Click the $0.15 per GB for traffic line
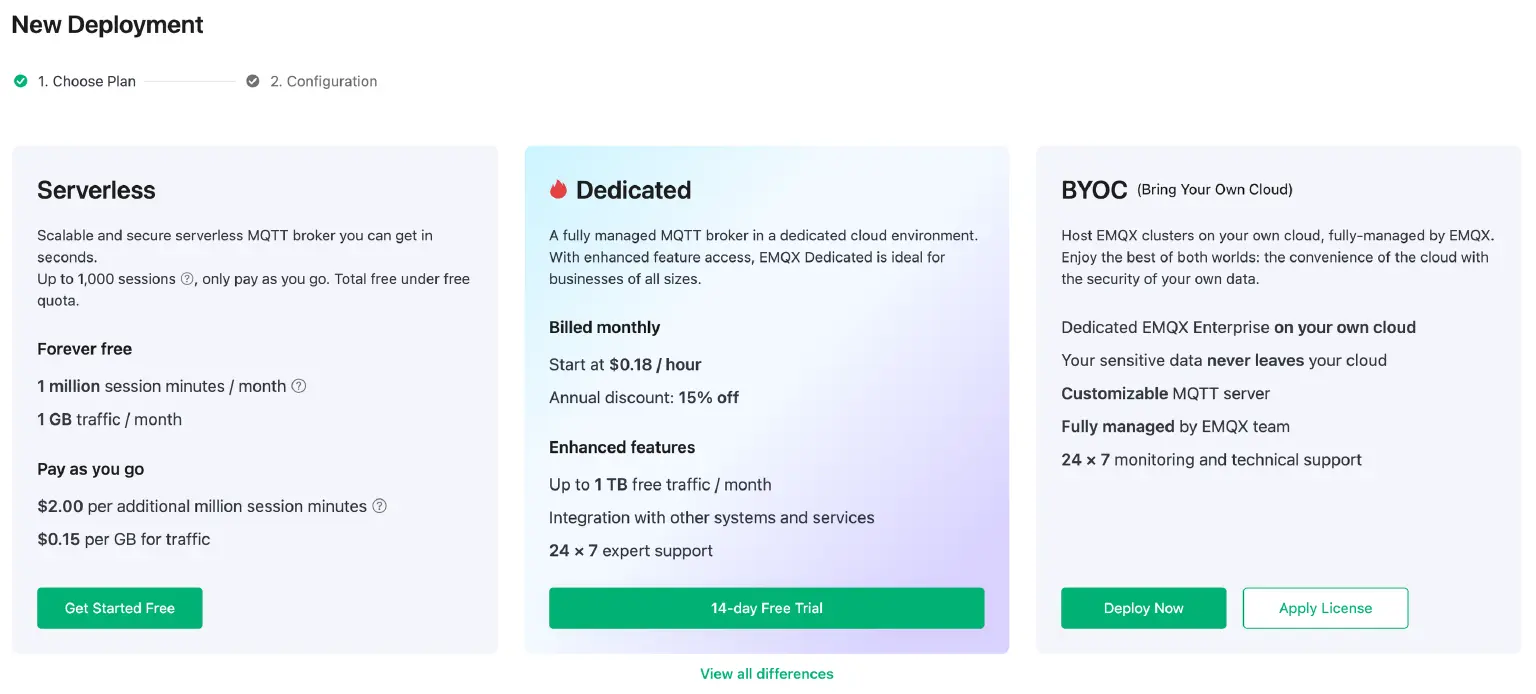Image resolution: width=1536 pixels, height=694 pixels. click(x=123, y=539)
